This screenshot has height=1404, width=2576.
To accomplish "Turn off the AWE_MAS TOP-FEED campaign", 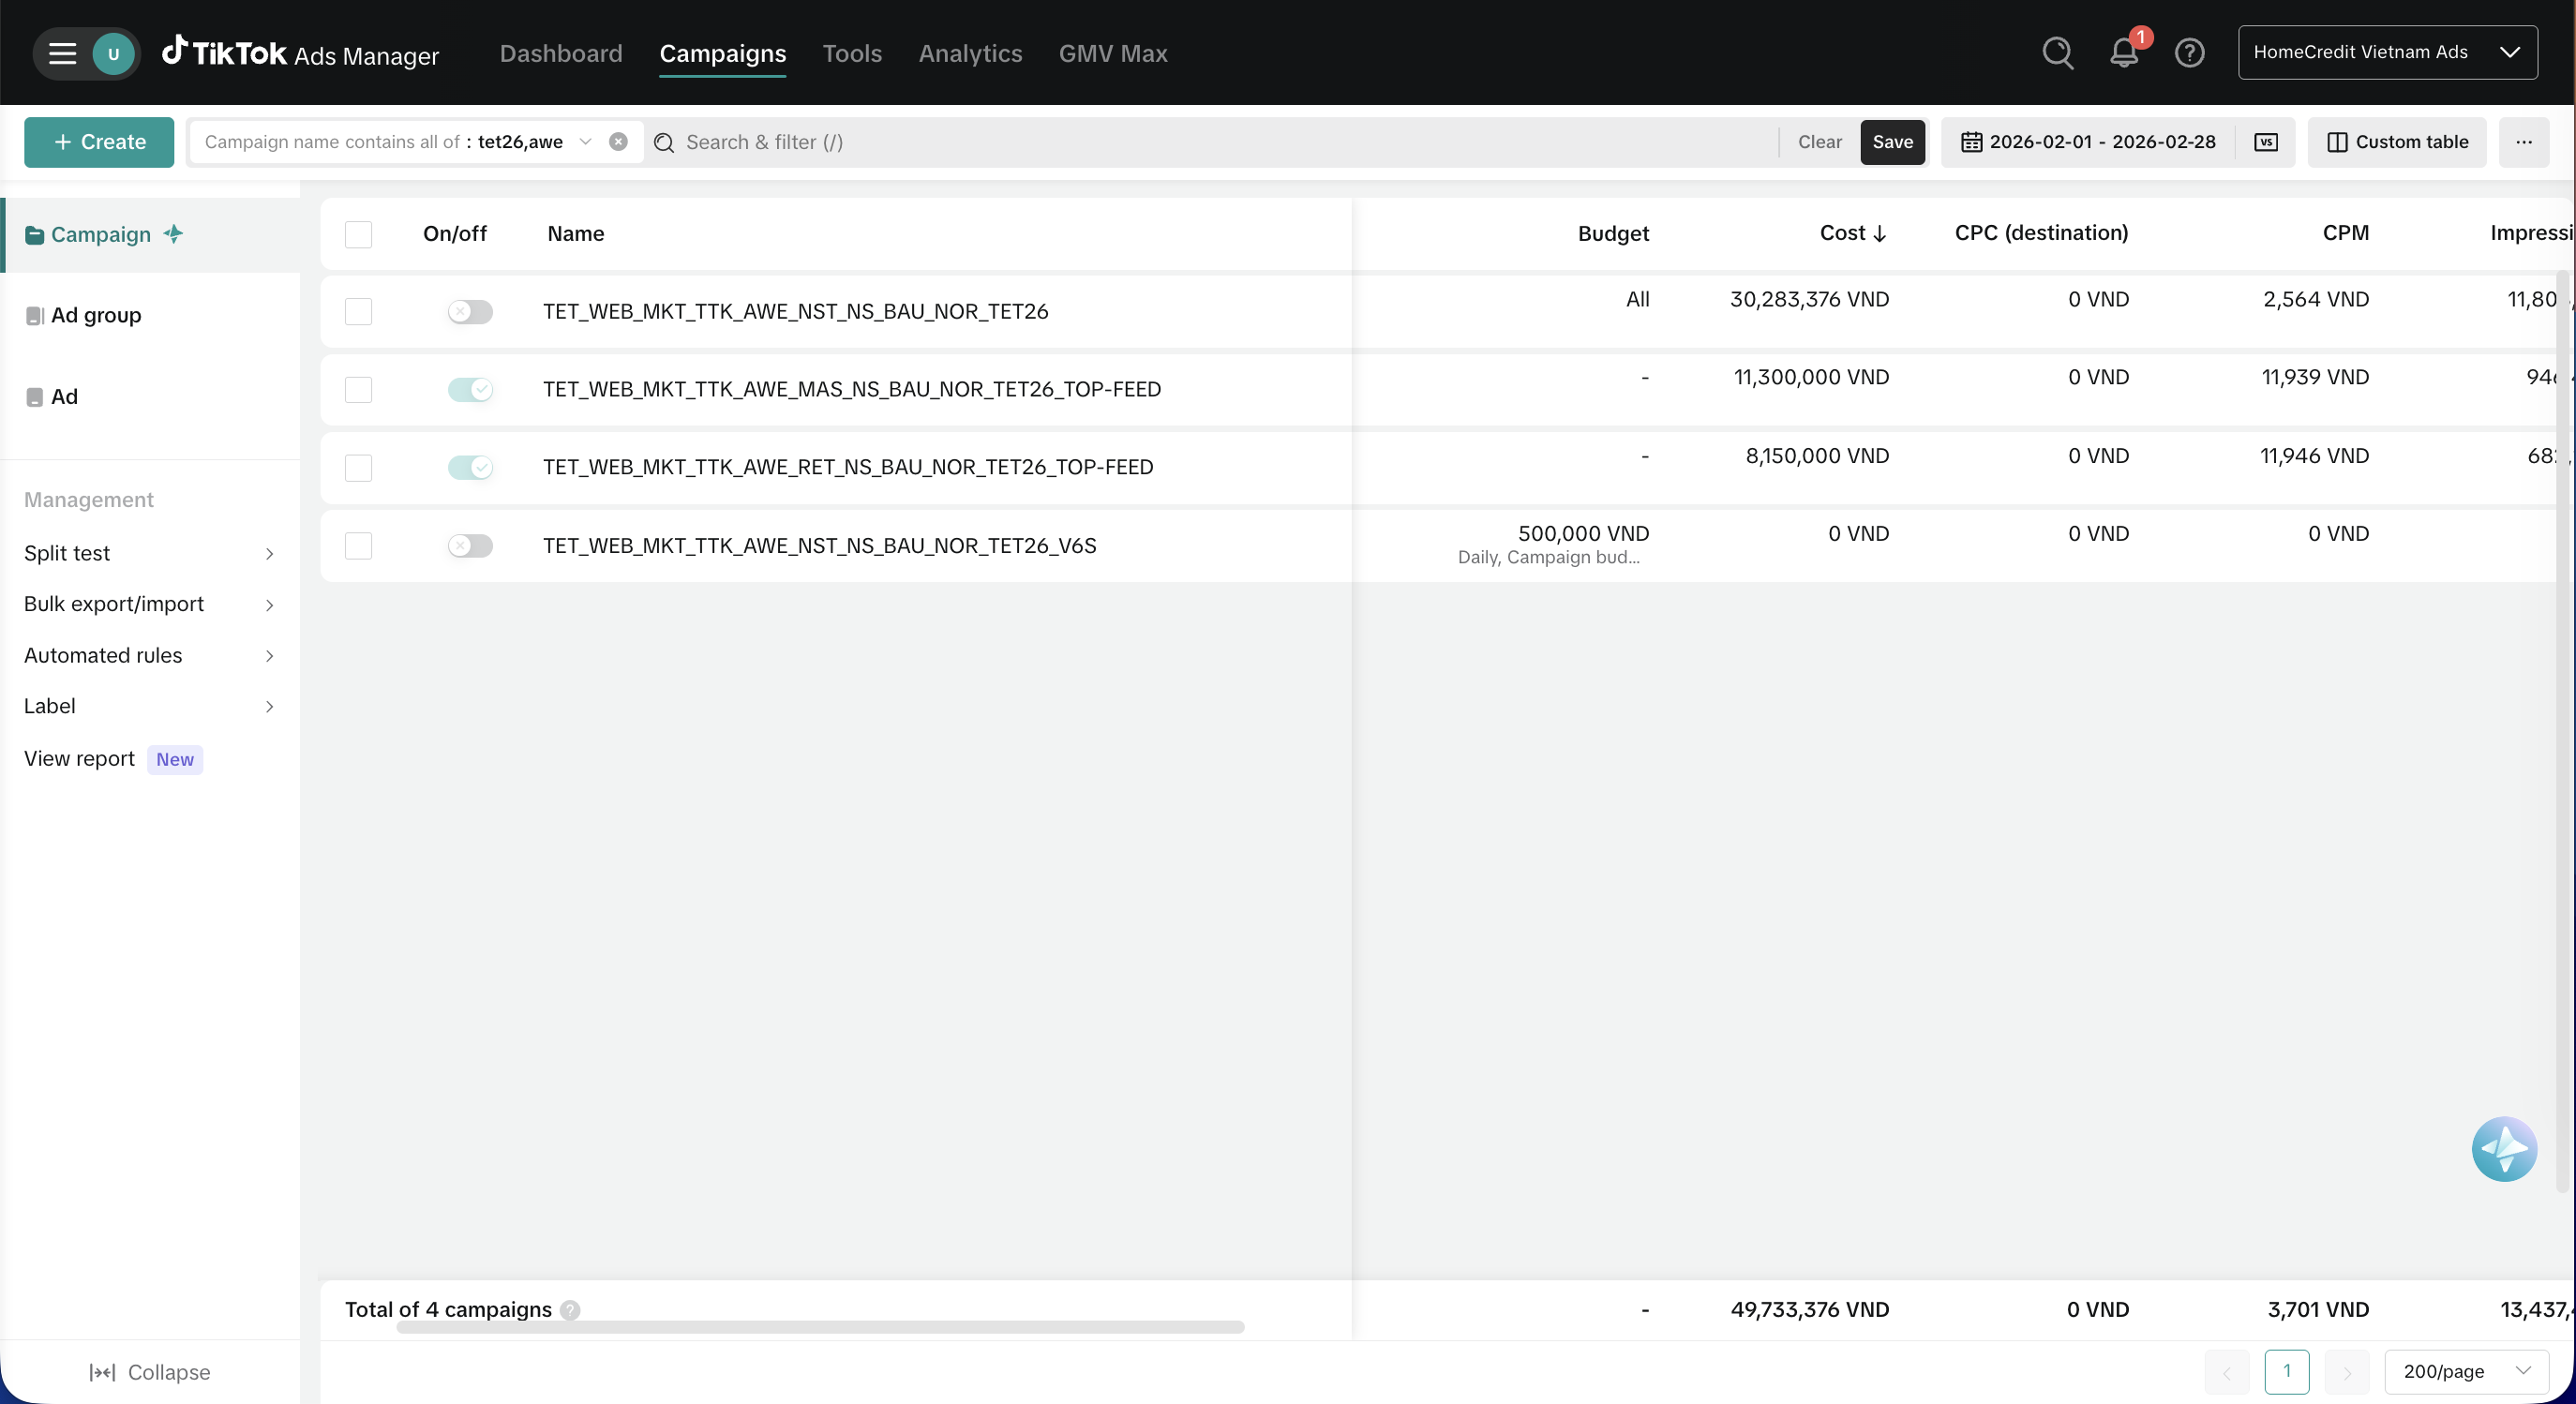I will pyautogui.click(x=470, y=389).
